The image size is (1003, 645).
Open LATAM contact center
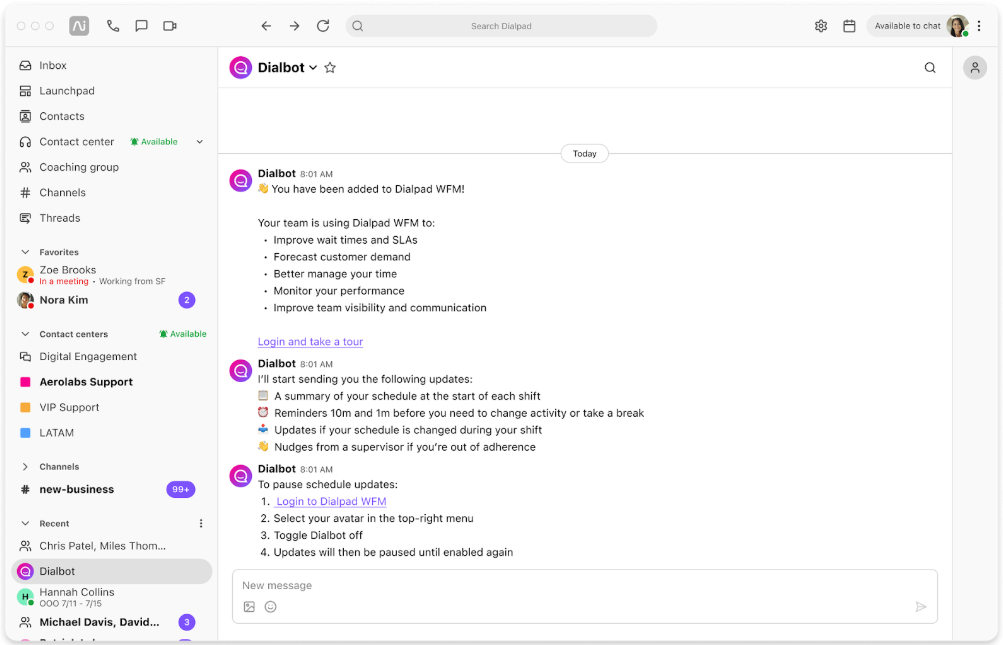[x=112, y=433]
